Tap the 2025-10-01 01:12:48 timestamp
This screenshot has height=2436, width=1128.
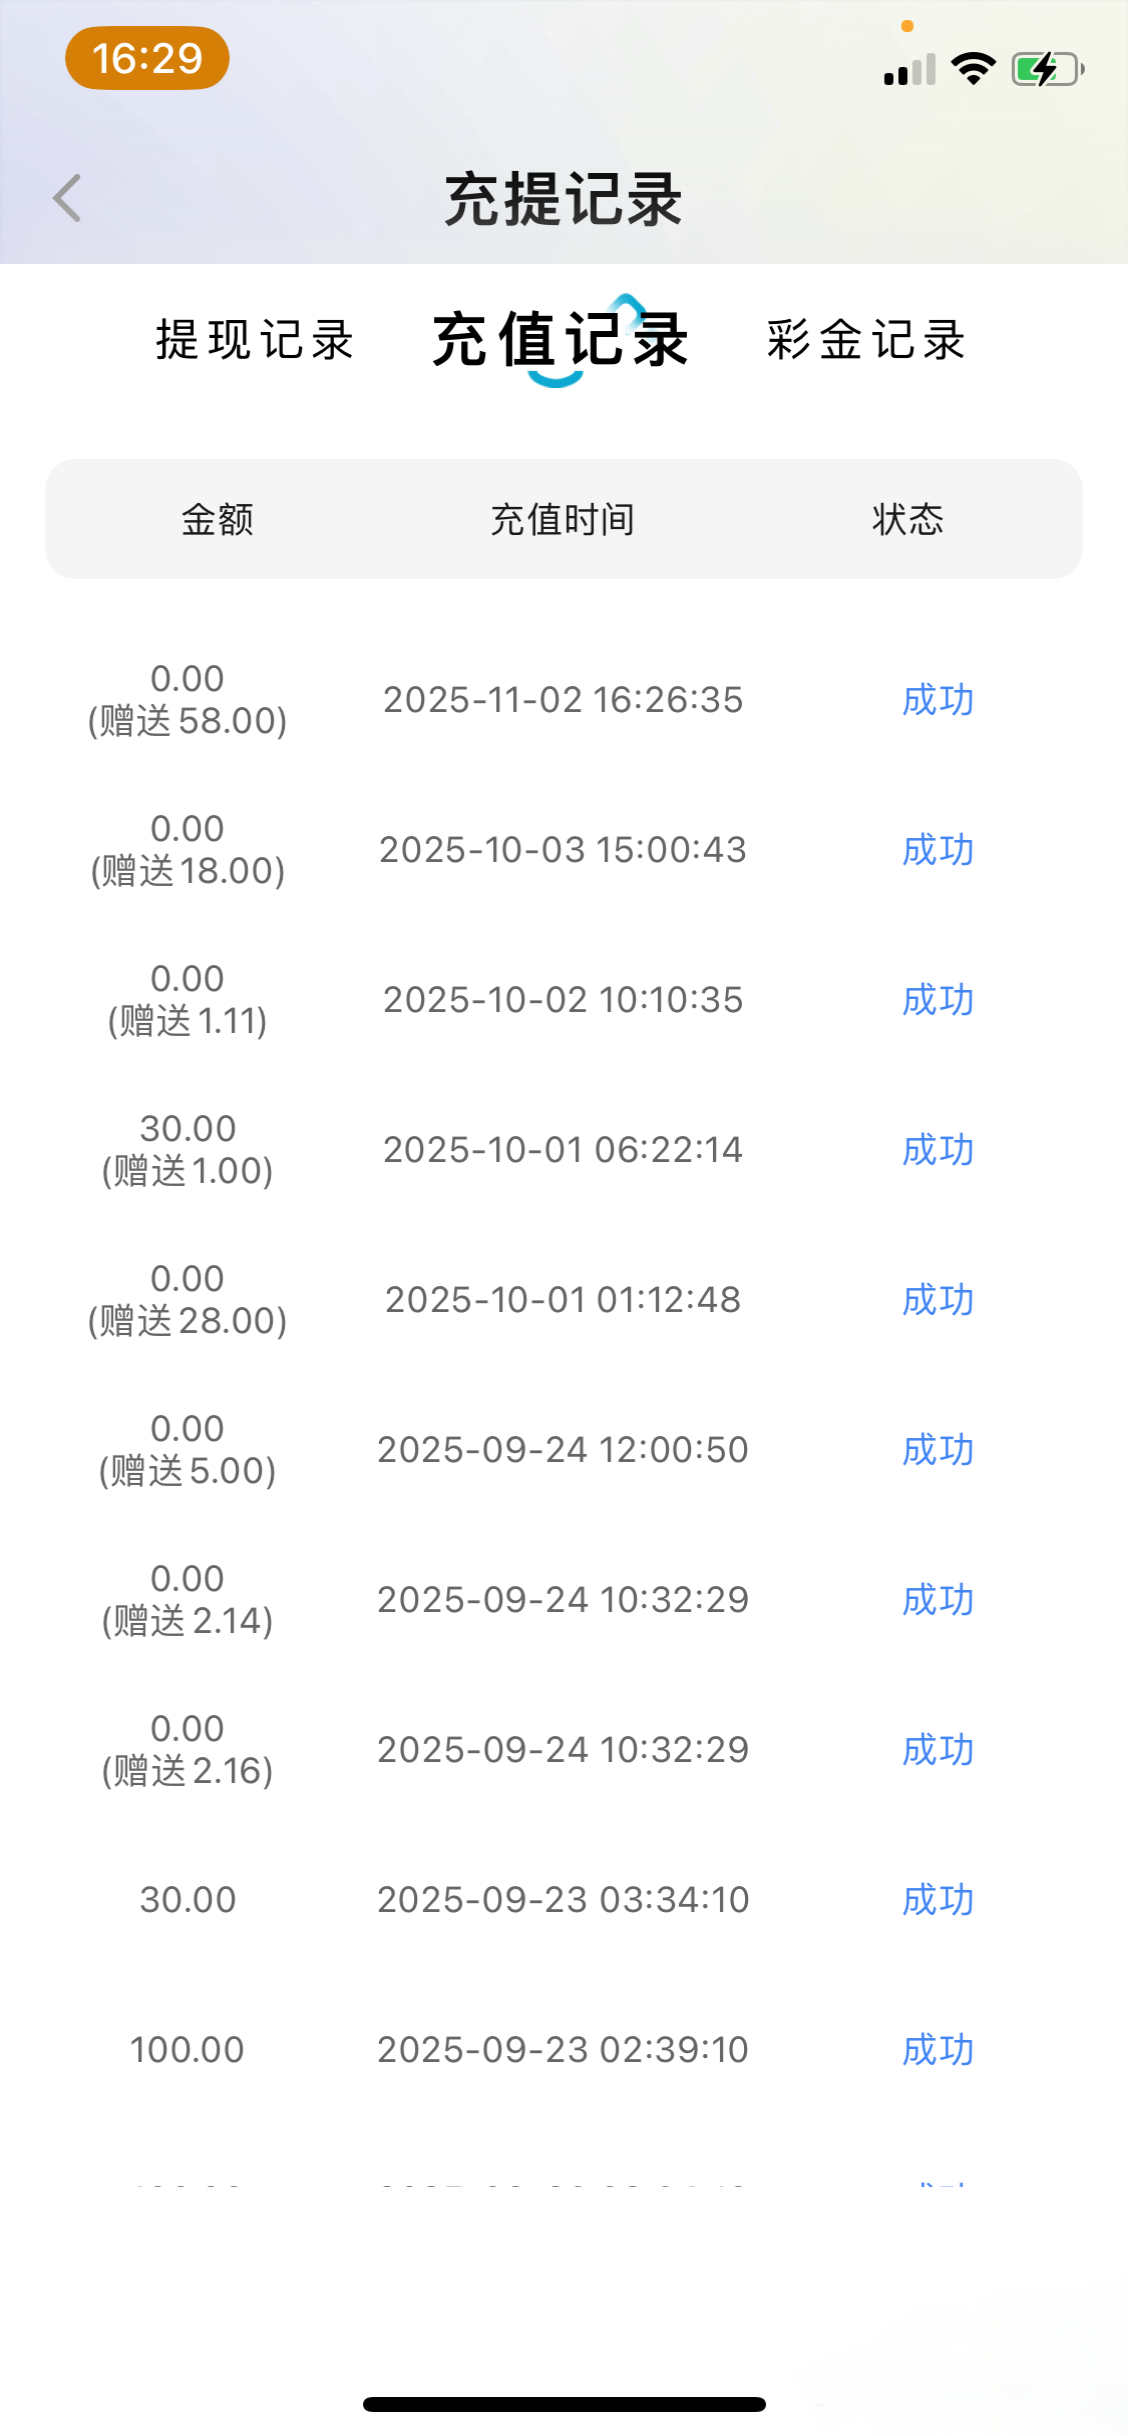click(x=562, y=1300)
